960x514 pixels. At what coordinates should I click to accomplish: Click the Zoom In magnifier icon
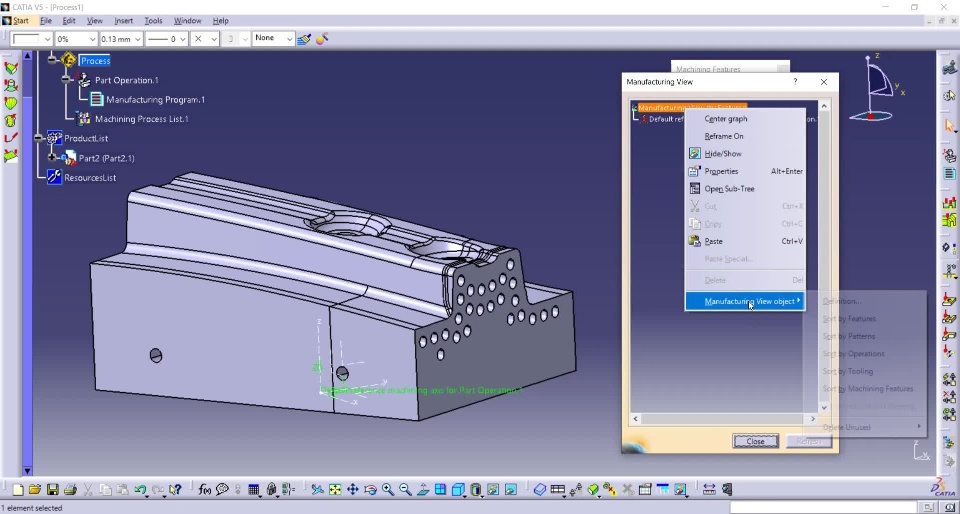click(388, 490)
